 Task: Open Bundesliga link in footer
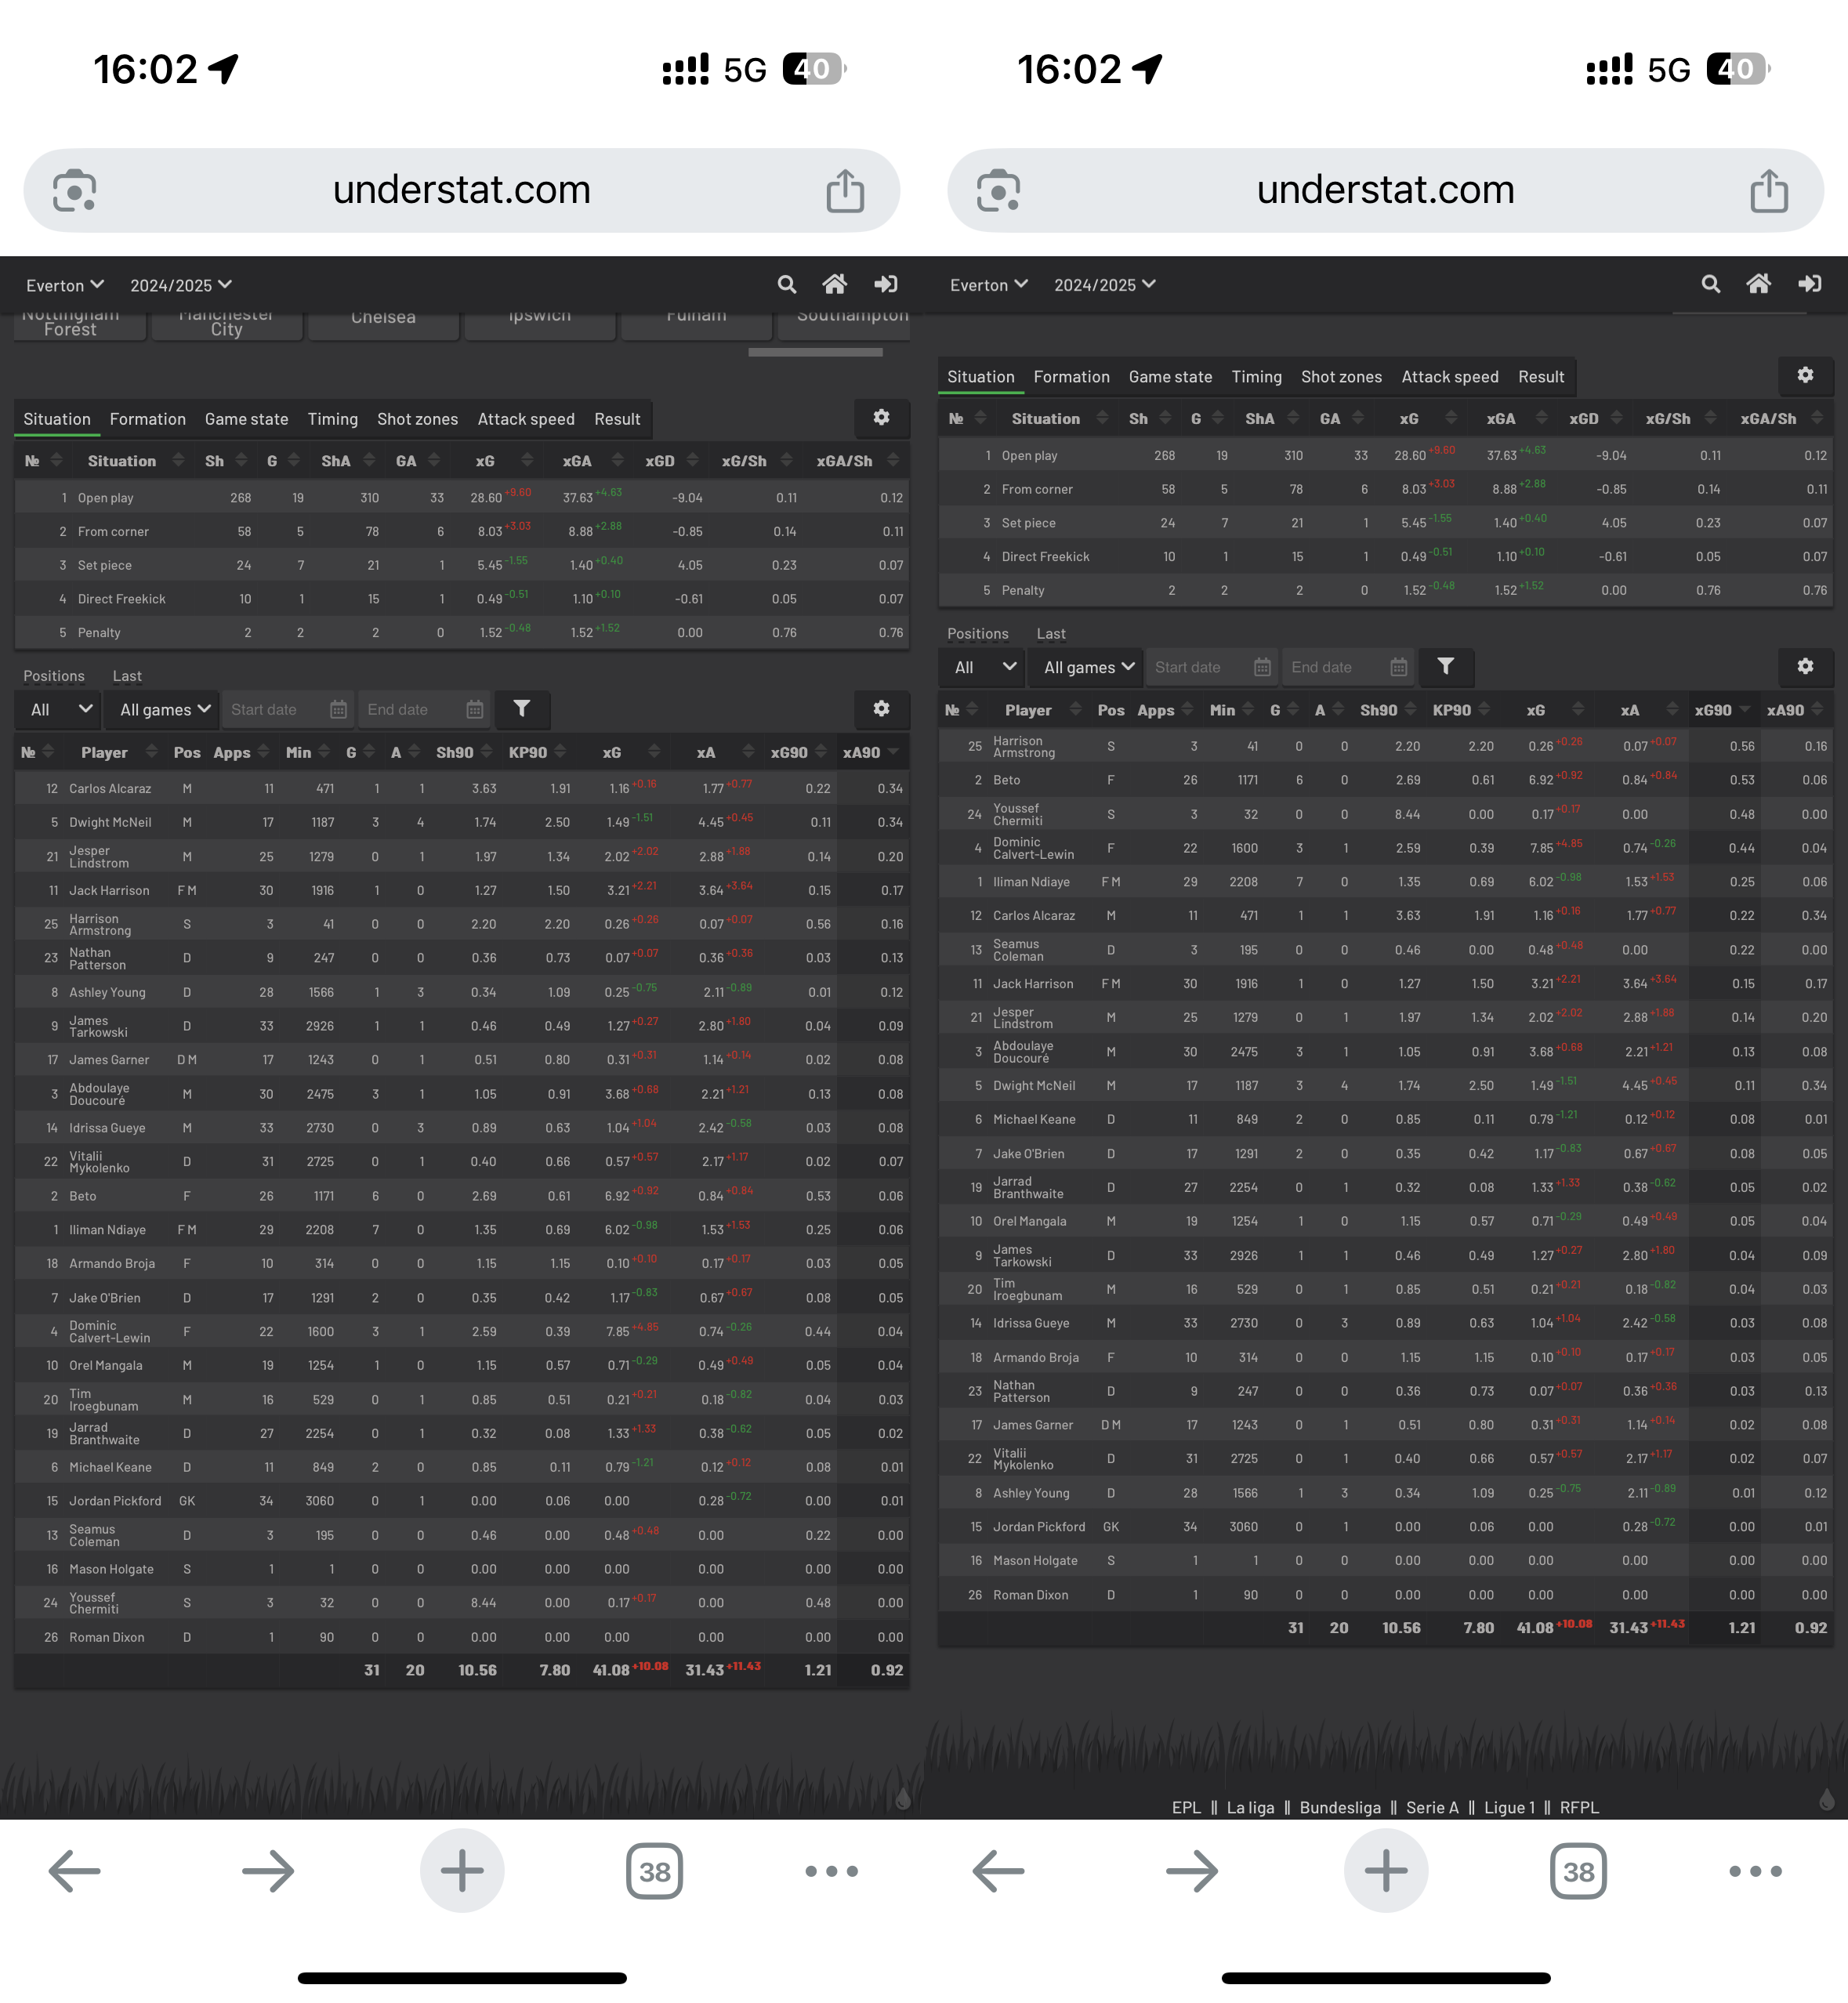coord(1339,1807)
